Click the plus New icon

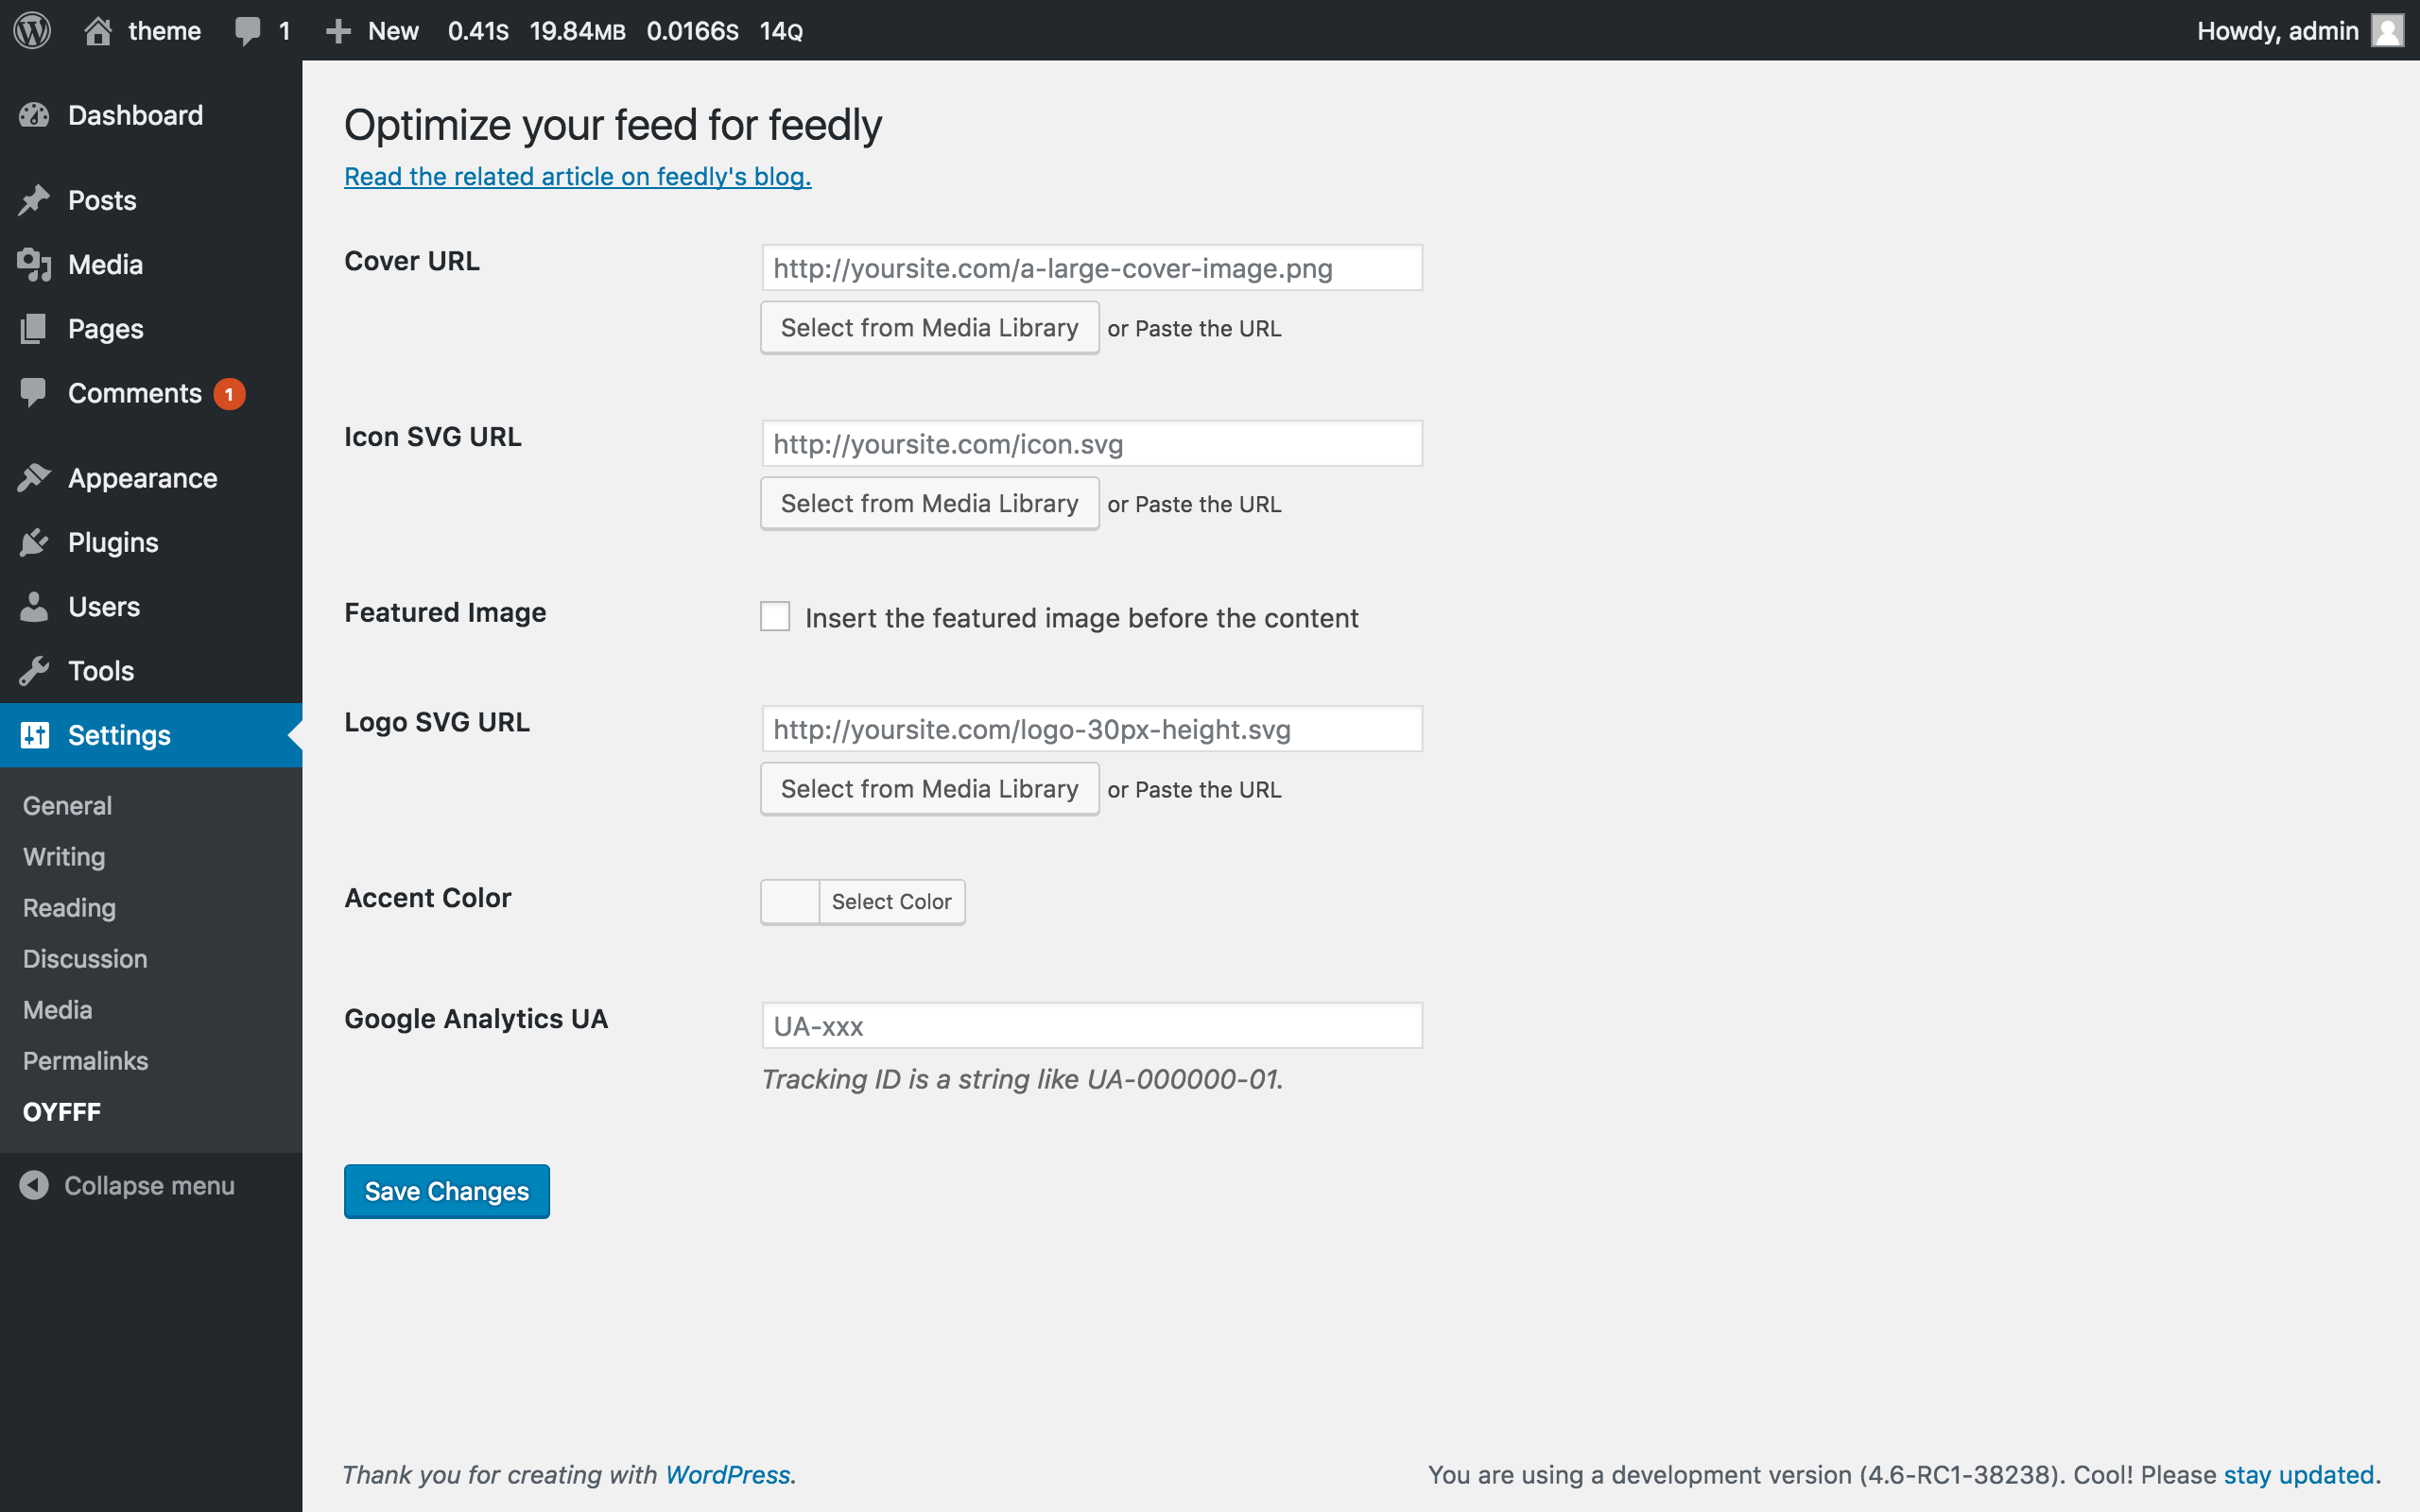tap(338, 30)
